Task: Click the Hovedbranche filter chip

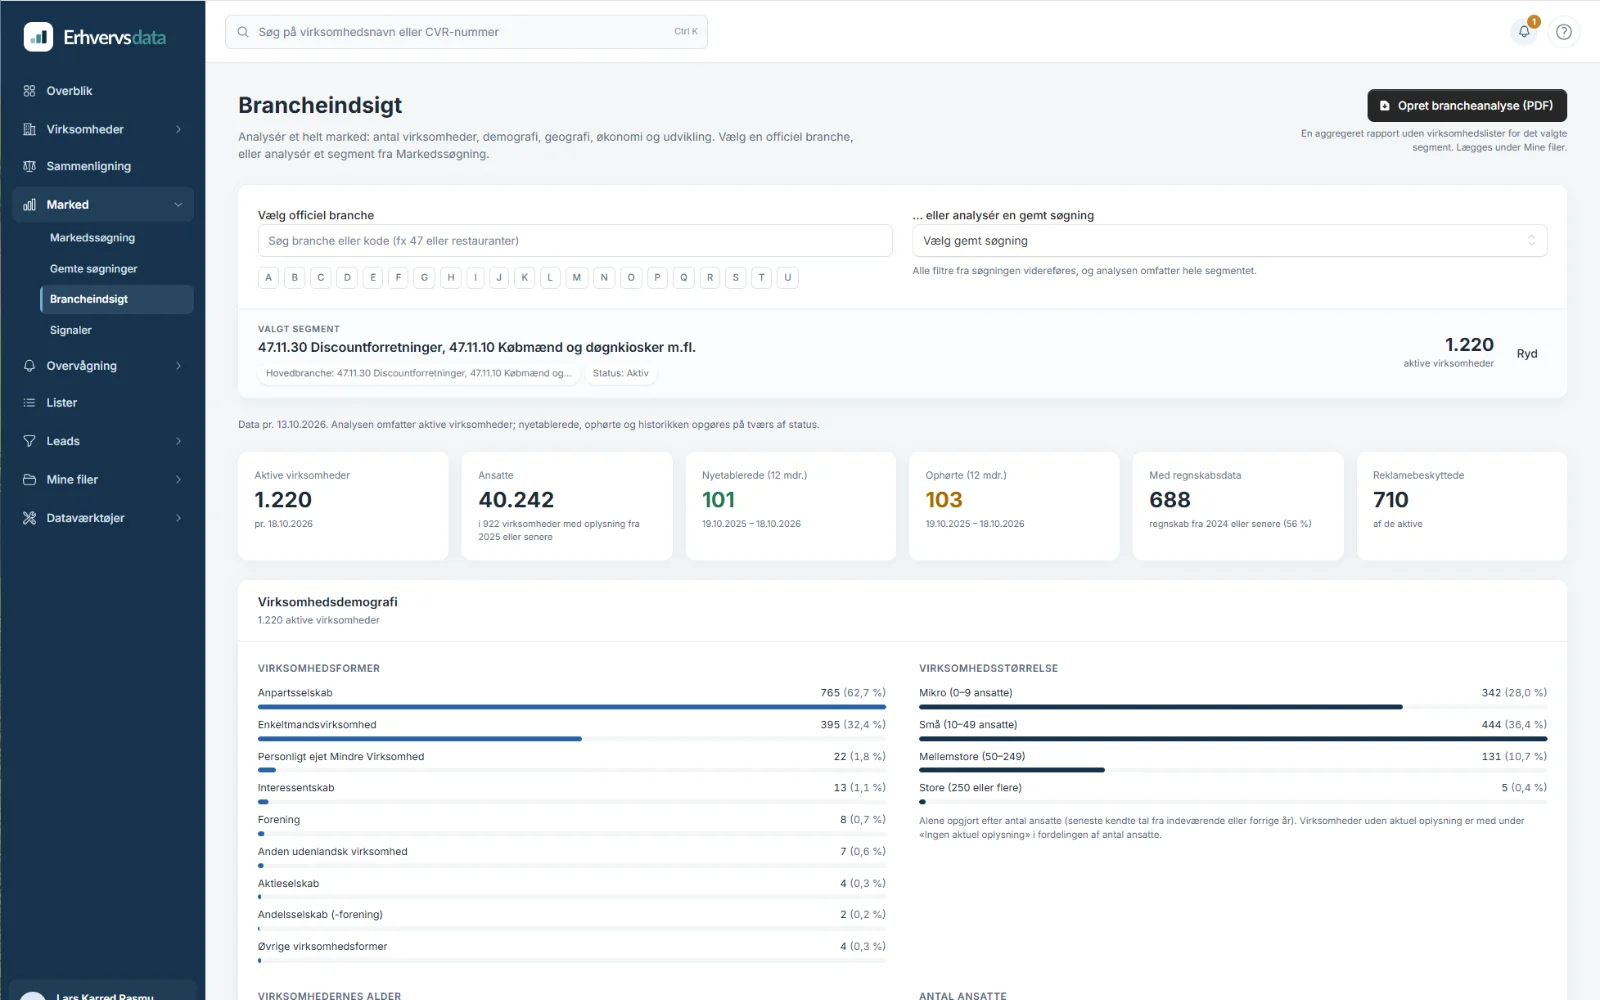Action: tap(418, 373)
